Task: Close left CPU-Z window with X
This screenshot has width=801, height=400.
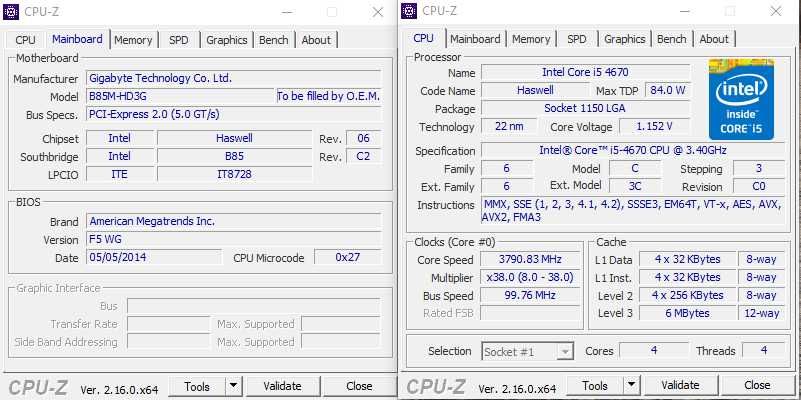Action: click(x=378, y=12)
